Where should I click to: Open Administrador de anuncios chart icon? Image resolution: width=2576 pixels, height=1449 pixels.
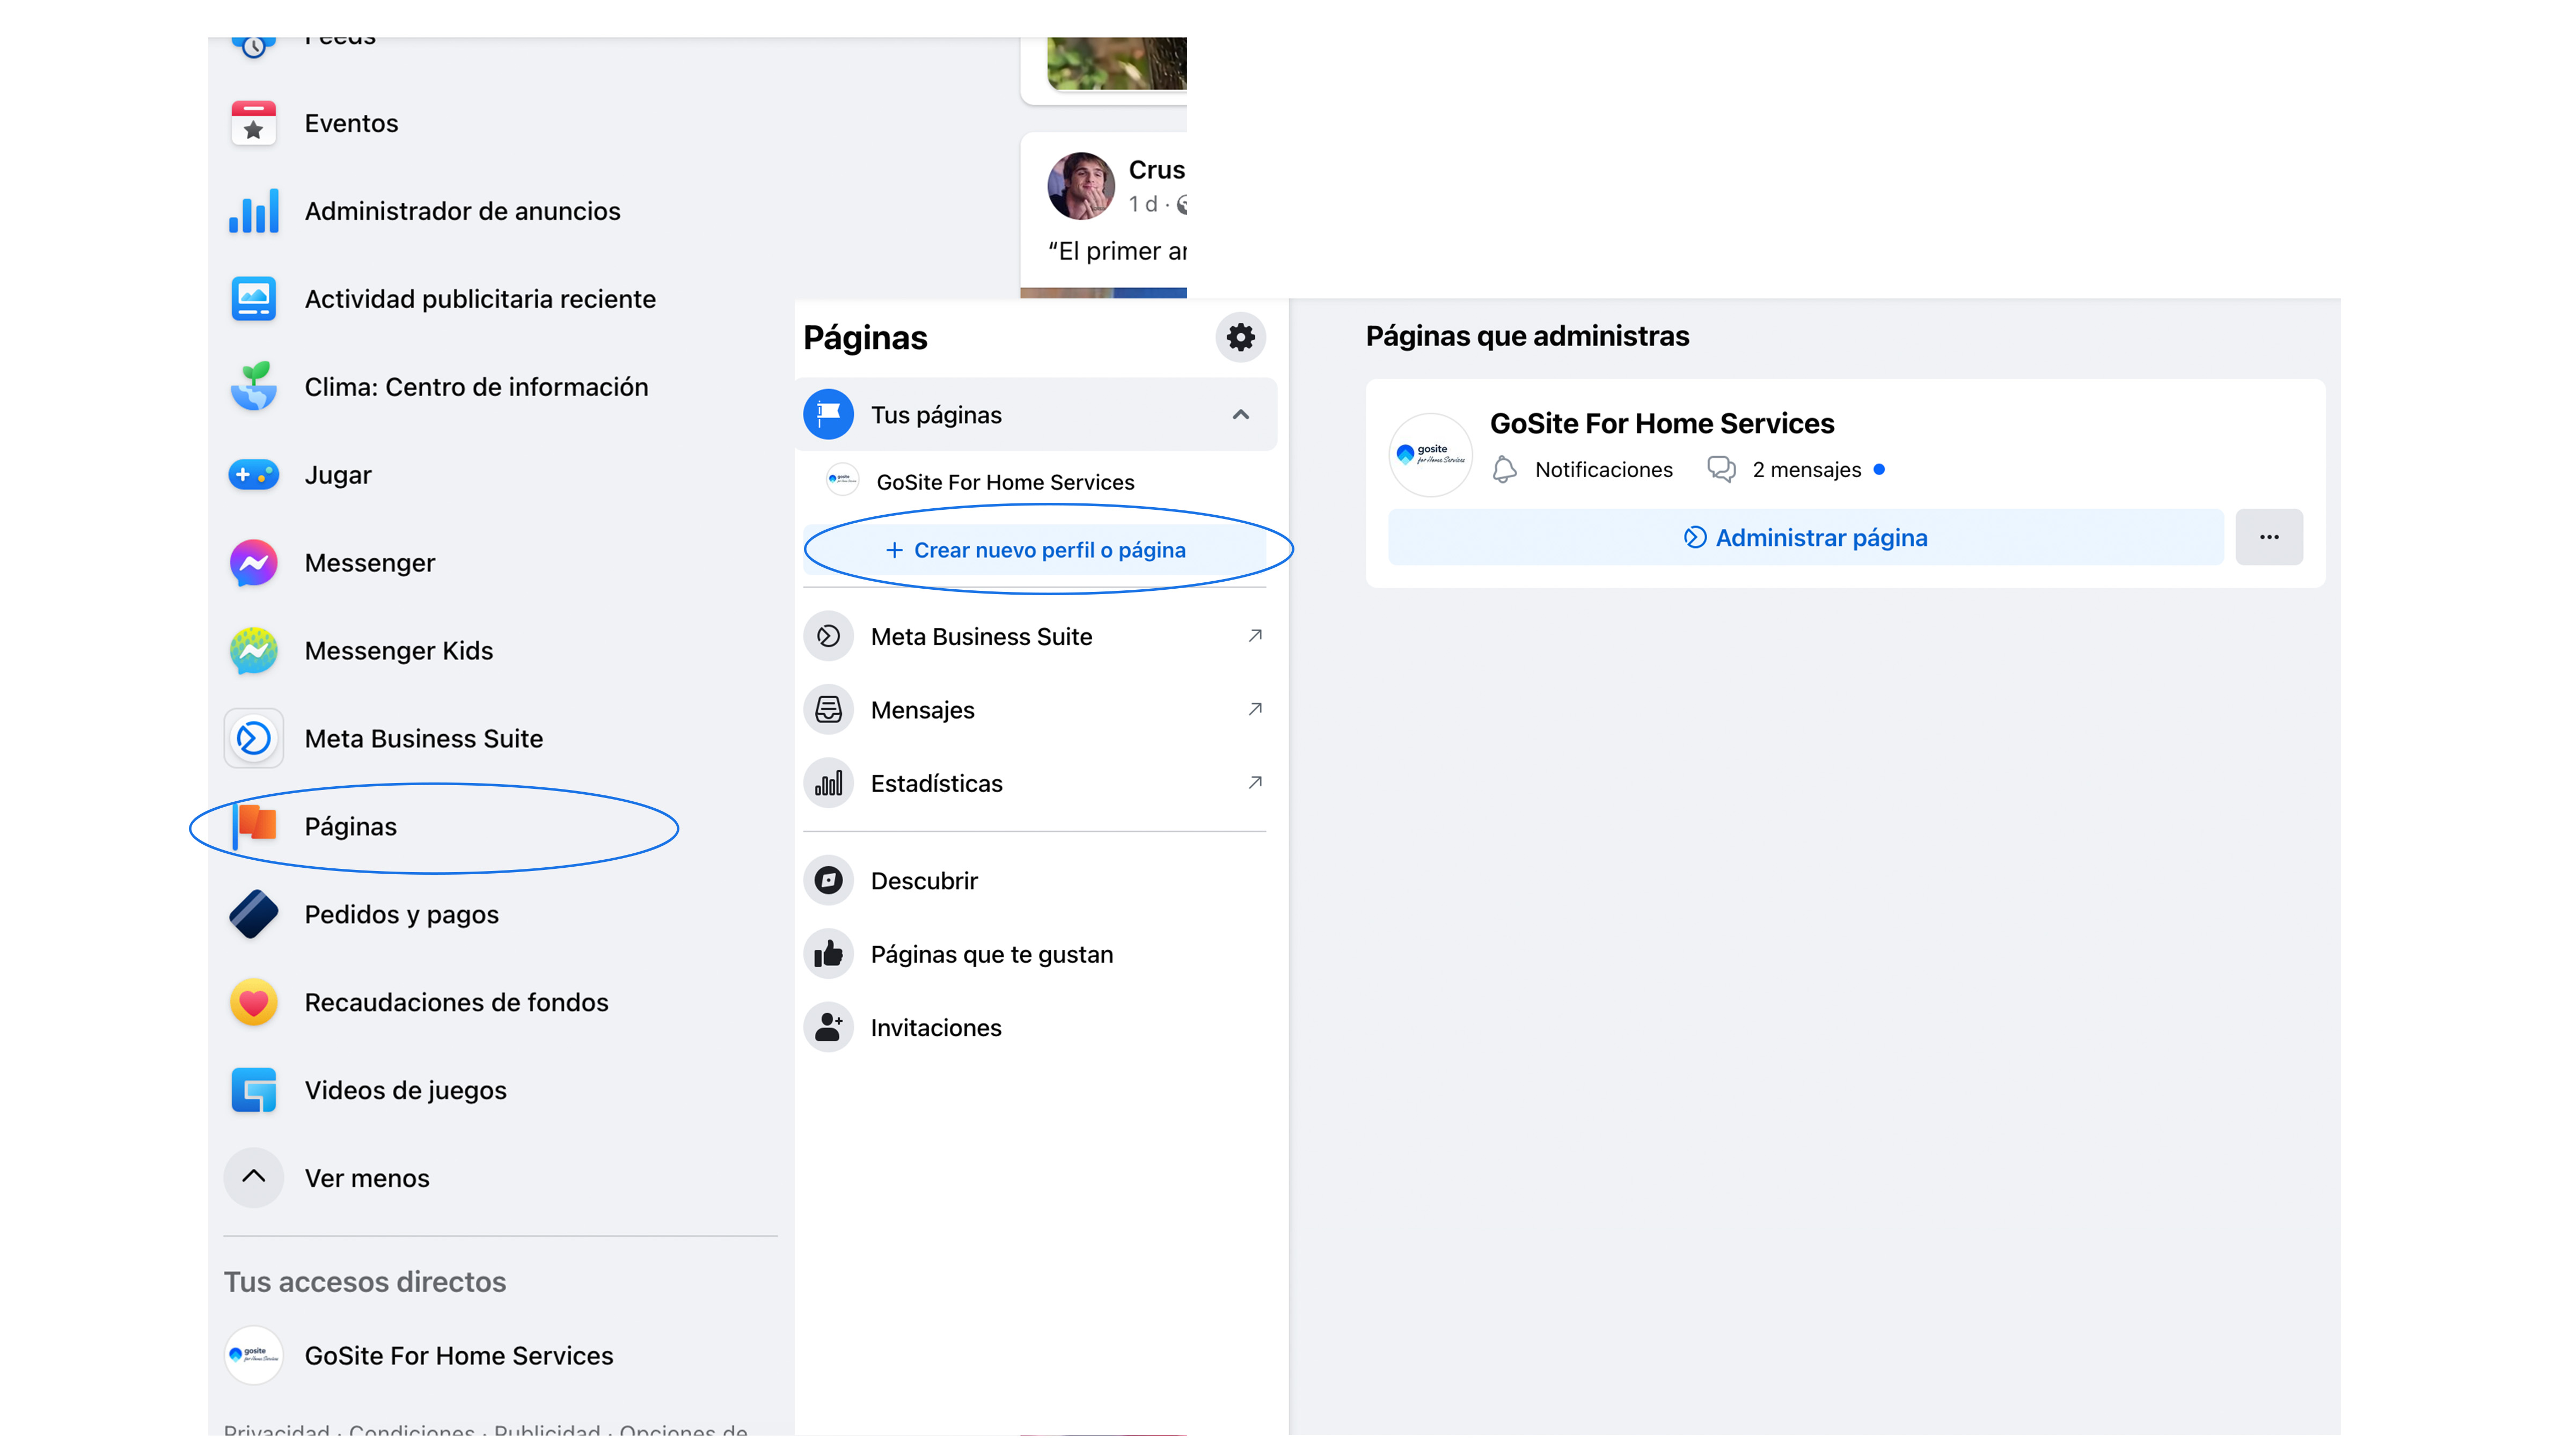(254, 211)
